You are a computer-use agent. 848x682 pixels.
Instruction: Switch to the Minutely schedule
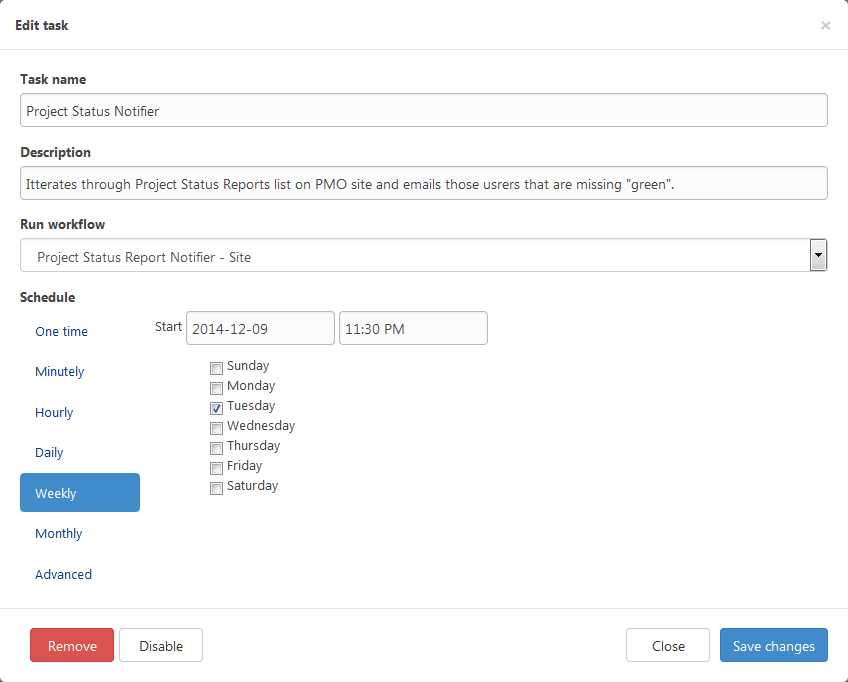tap(59, 372)
